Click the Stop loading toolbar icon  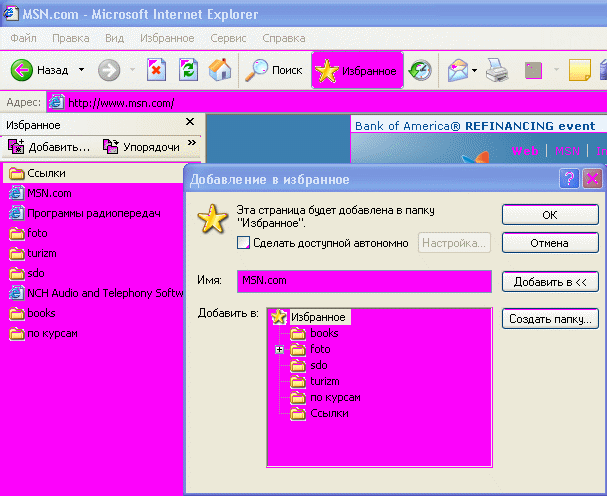click(x=156, y=70)
